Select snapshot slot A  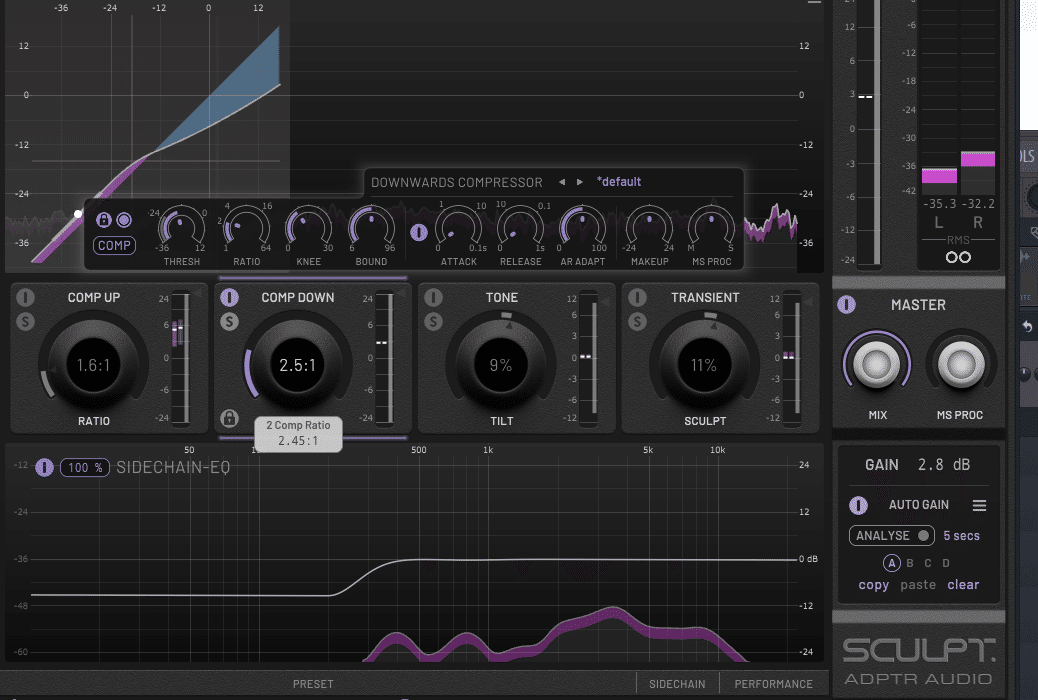892,563
